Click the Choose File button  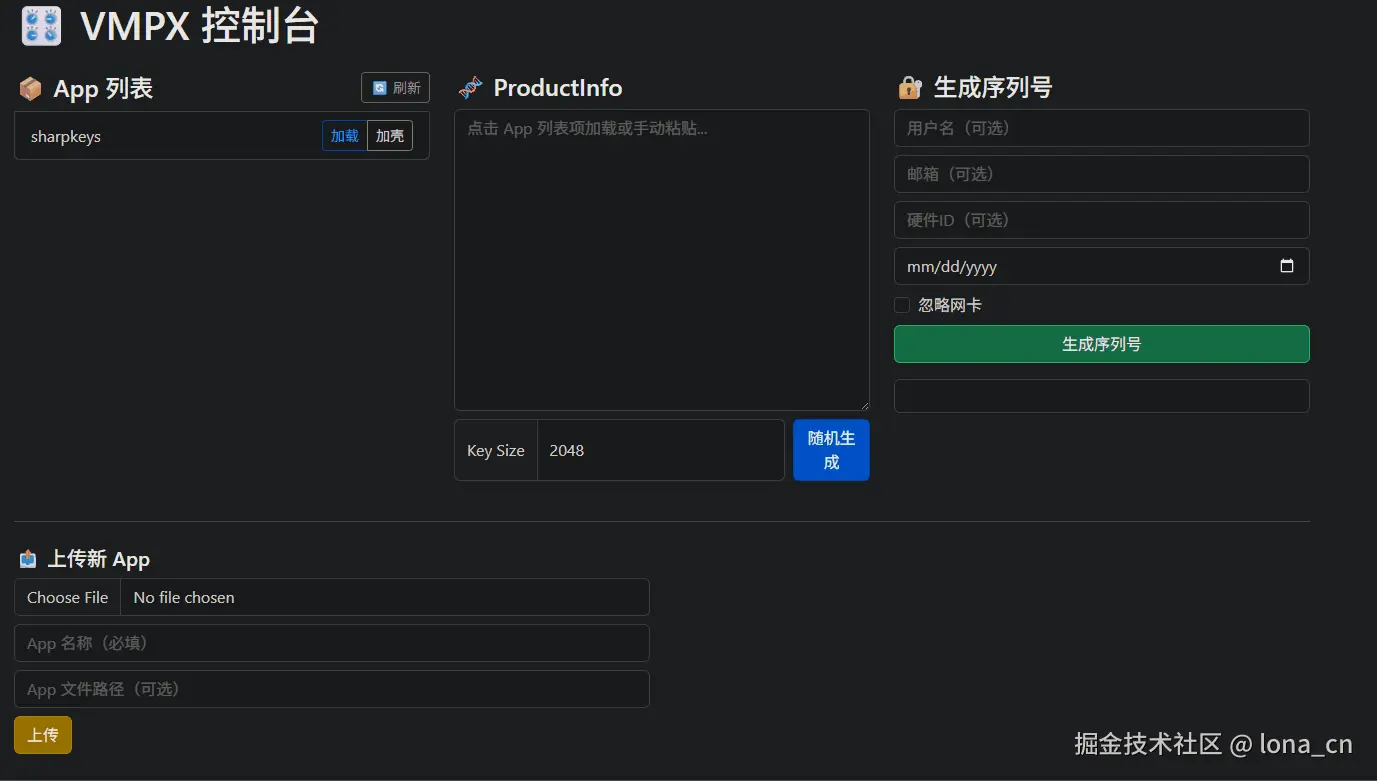coord(66,597)
